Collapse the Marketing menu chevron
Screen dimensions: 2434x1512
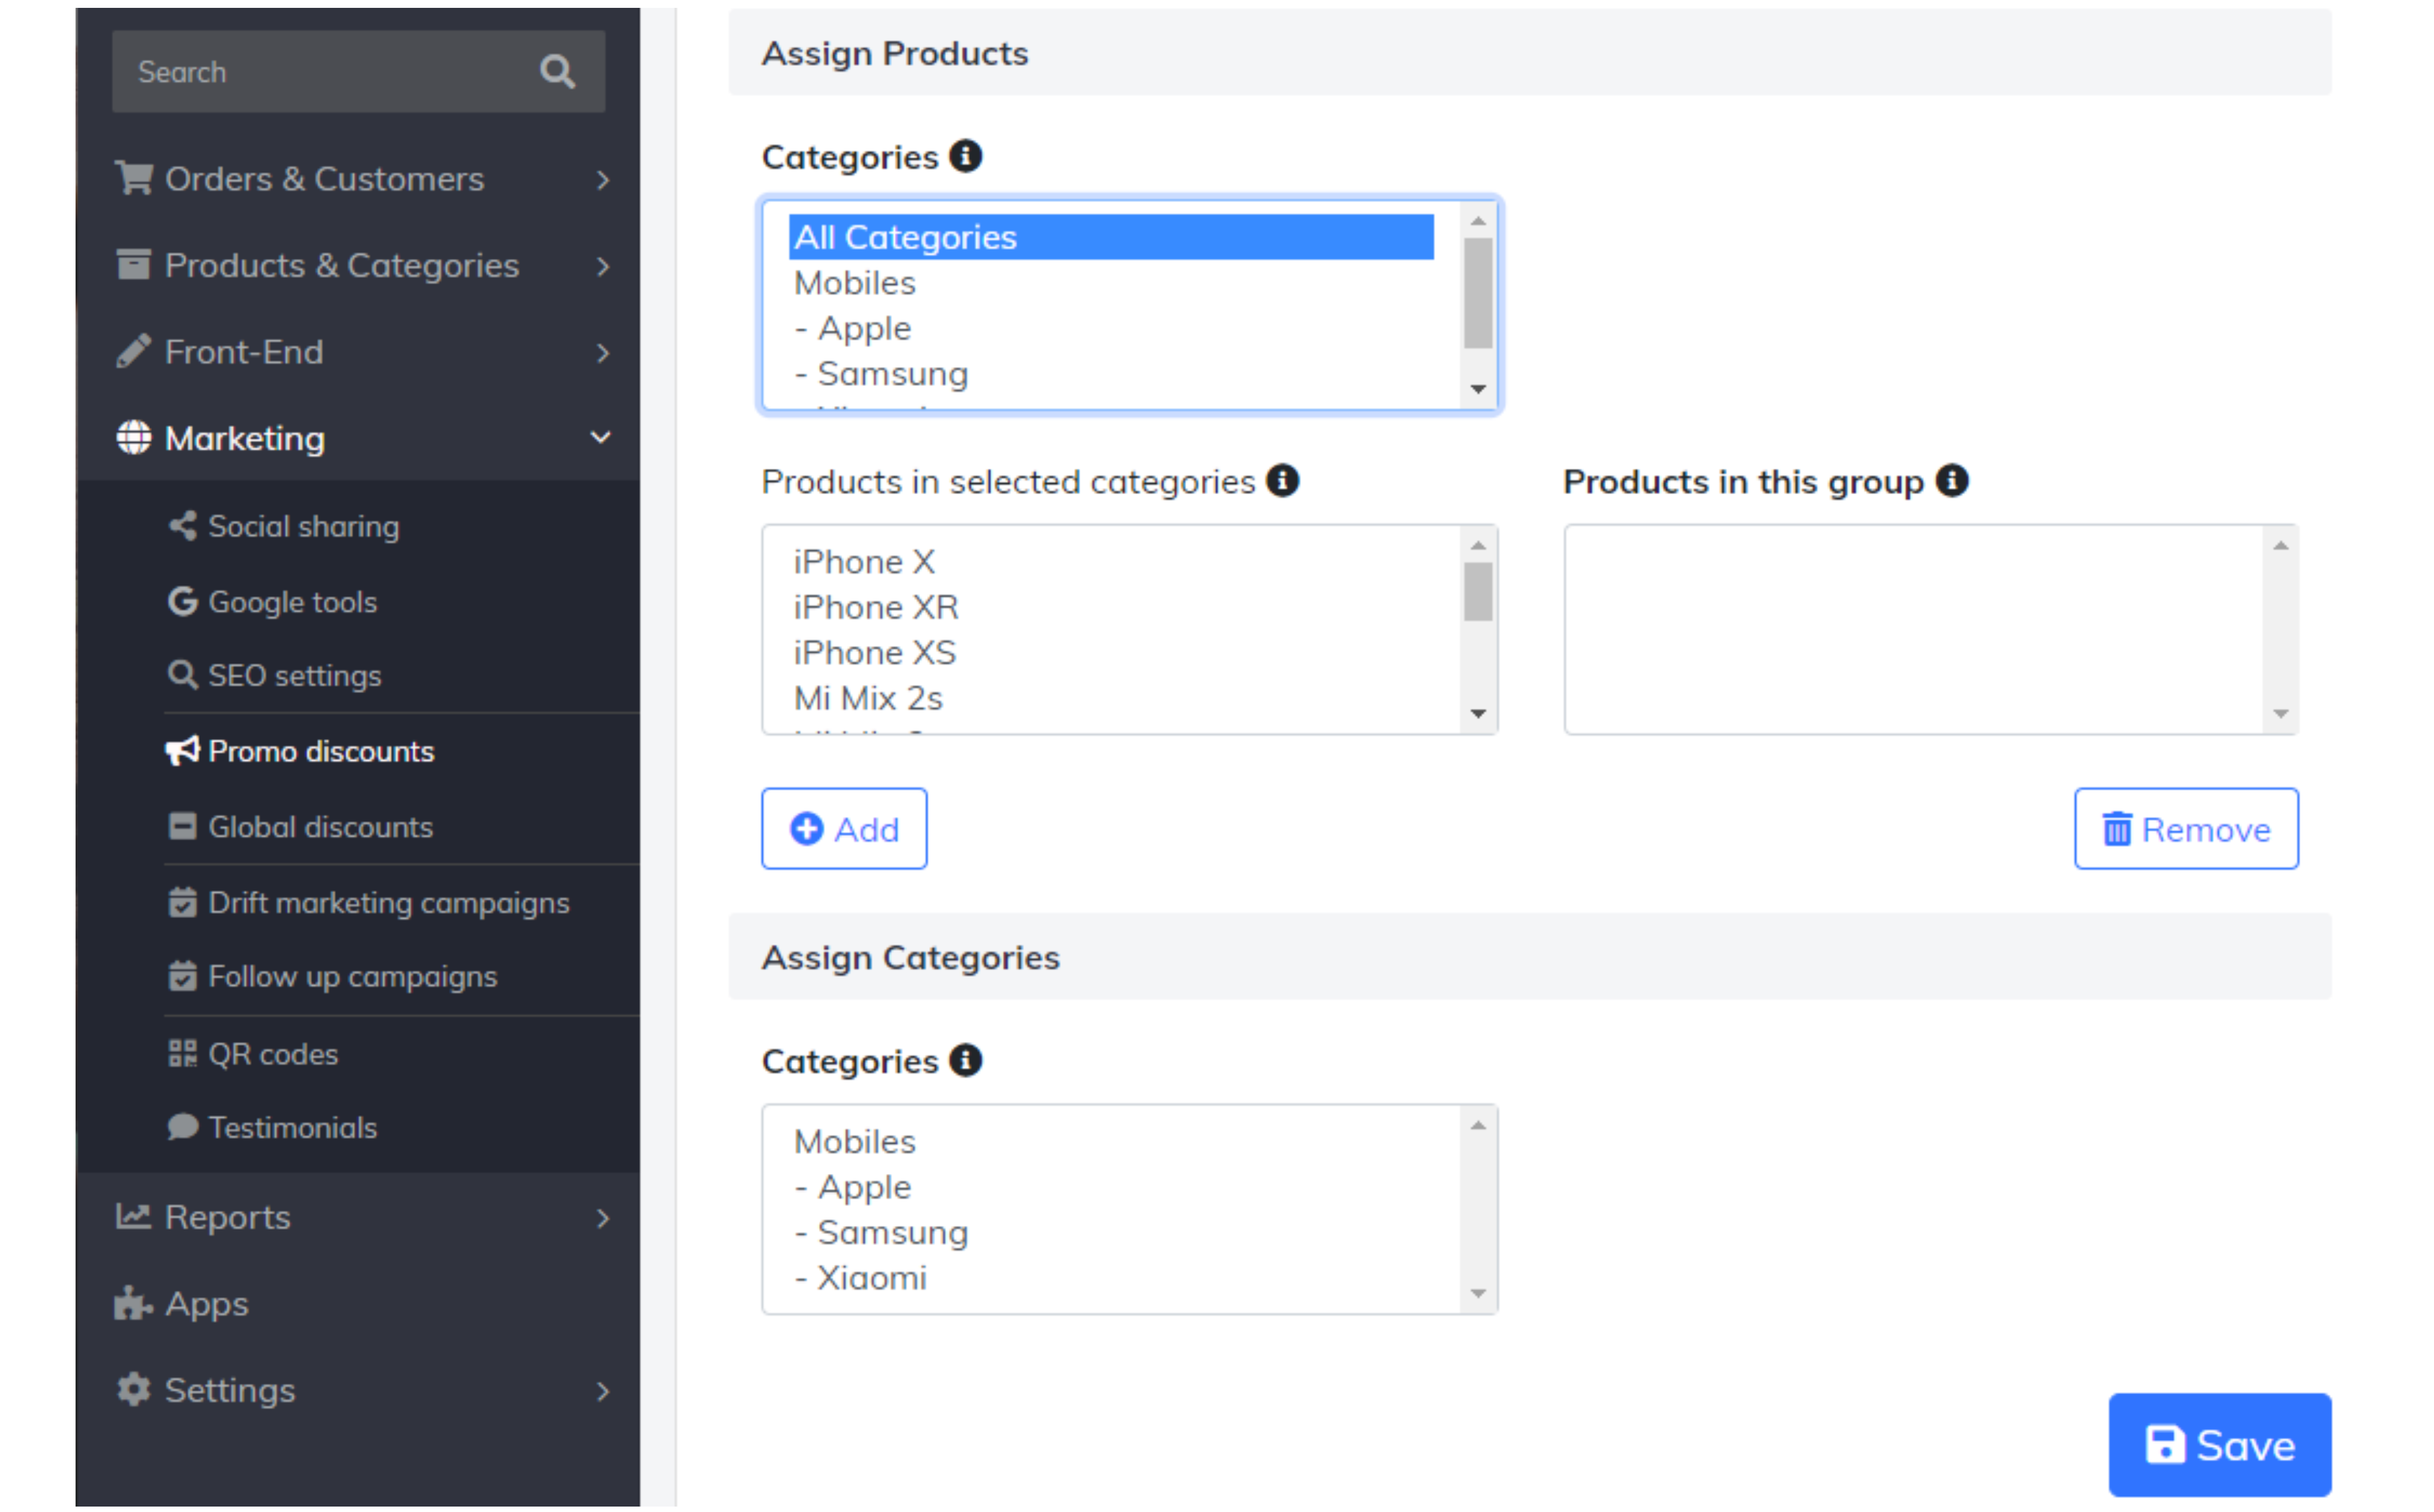click(601, 438)
